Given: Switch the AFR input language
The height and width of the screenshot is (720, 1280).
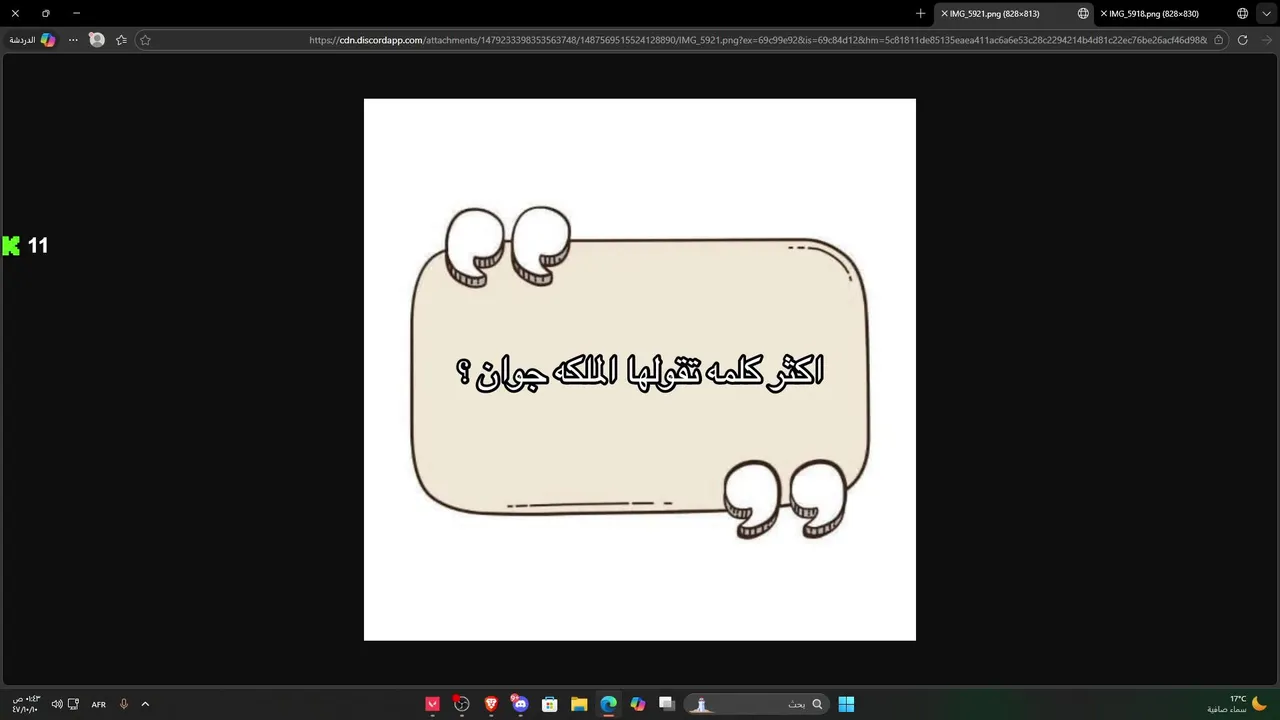Looking at the screenshot, I should [x=99, y=704].
